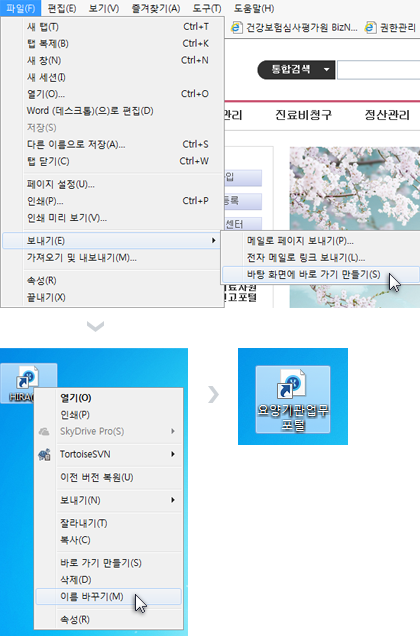
Task: Select the 요양기관업무포털 desktop shortcut
Action: coord(293,400)
